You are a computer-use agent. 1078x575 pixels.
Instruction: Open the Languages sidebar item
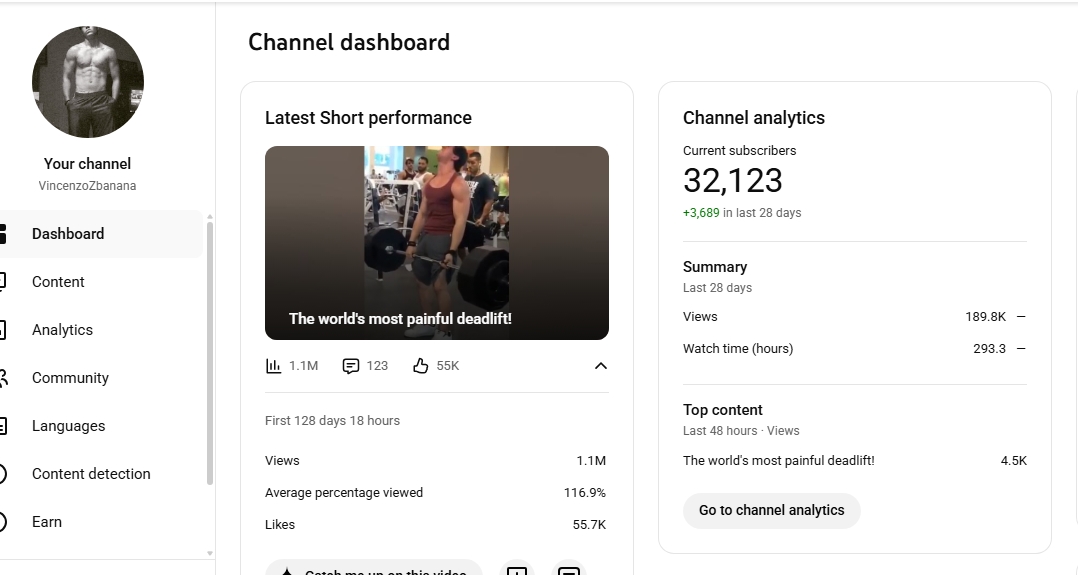coord(102,426)
